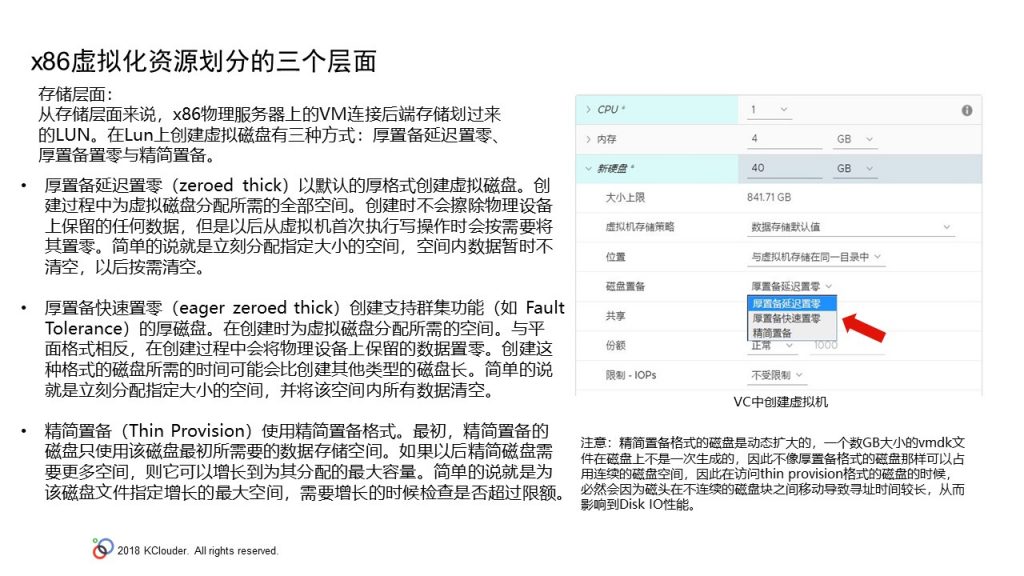
Task: Click the KClouder logo in the footer
Action: 103,549
